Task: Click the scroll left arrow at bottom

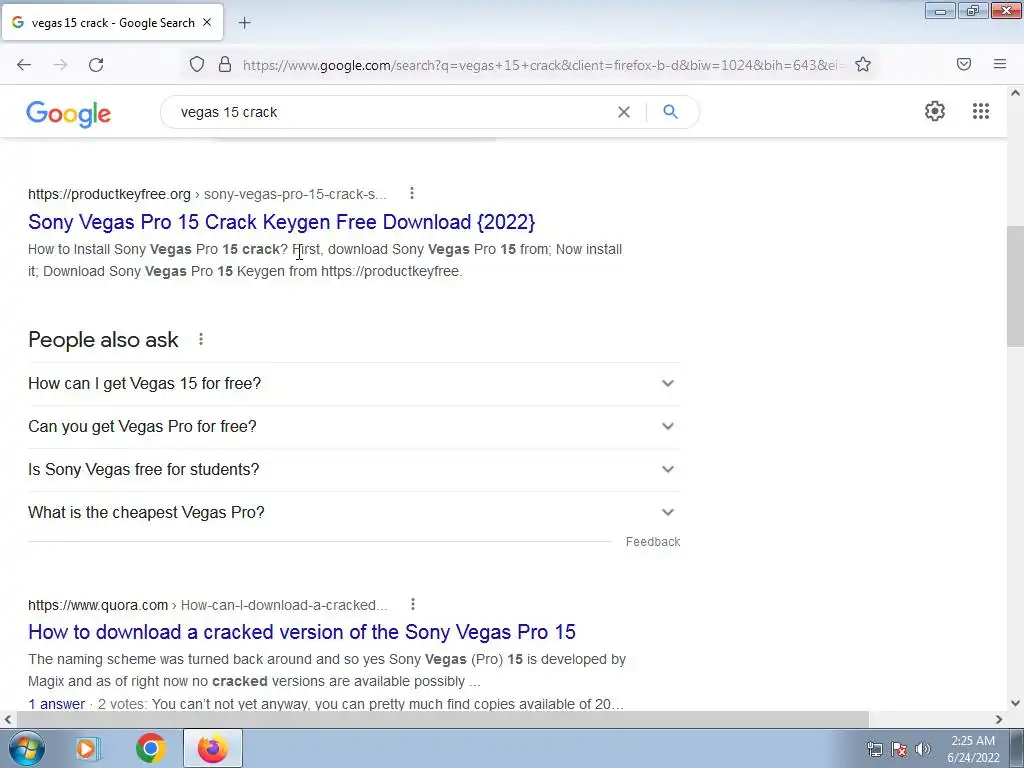Action: [8, 719]
